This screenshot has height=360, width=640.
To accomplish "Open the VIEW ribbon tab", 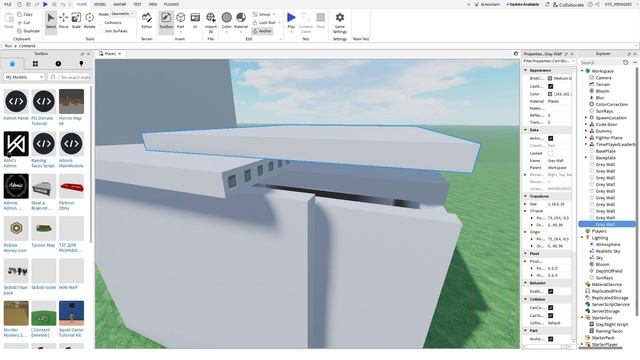I will point(153,4).
